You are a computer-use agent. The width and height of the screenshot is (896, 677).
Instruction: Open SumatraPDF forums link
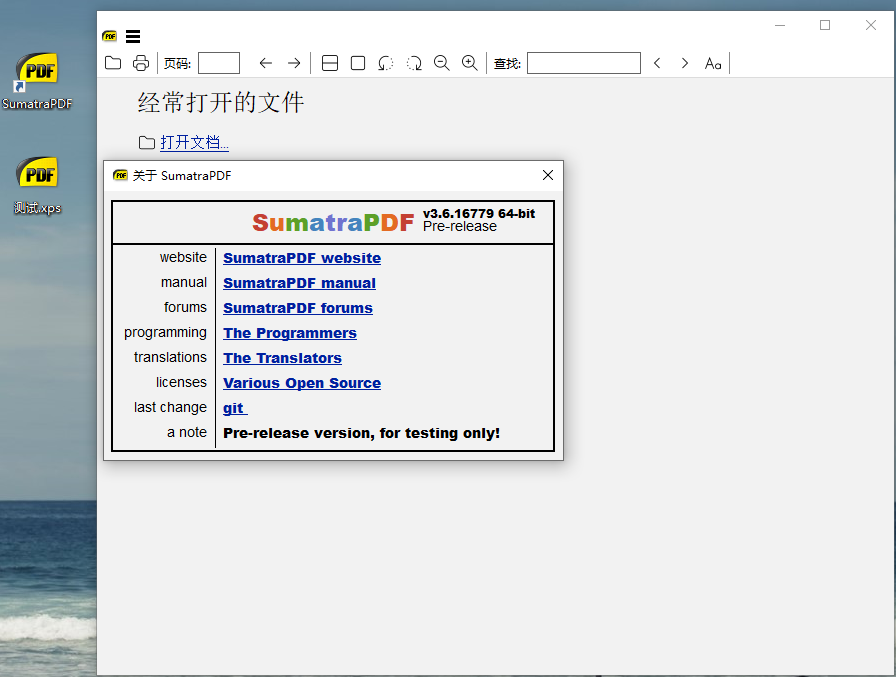(x=298, y=309)
